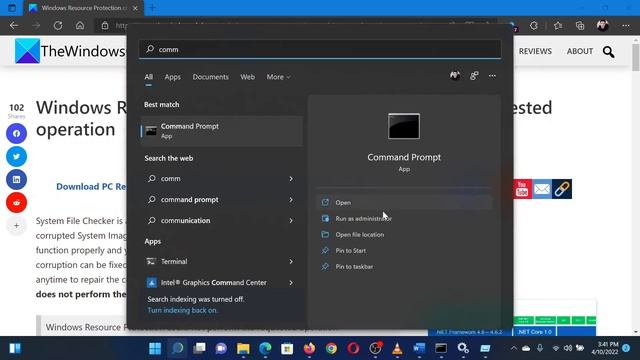Open Intel Graphics Command Center result
Screen dimensions: 640x360
[212, 282]
